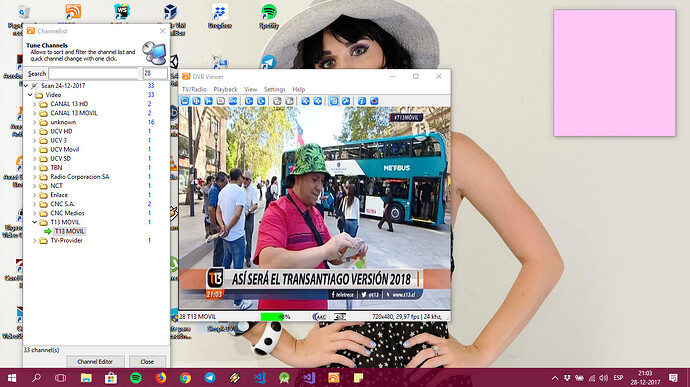Viewport: 690px width, 387px height.
Task: Open Firefox from the taskbar
Action: (161, 378)
